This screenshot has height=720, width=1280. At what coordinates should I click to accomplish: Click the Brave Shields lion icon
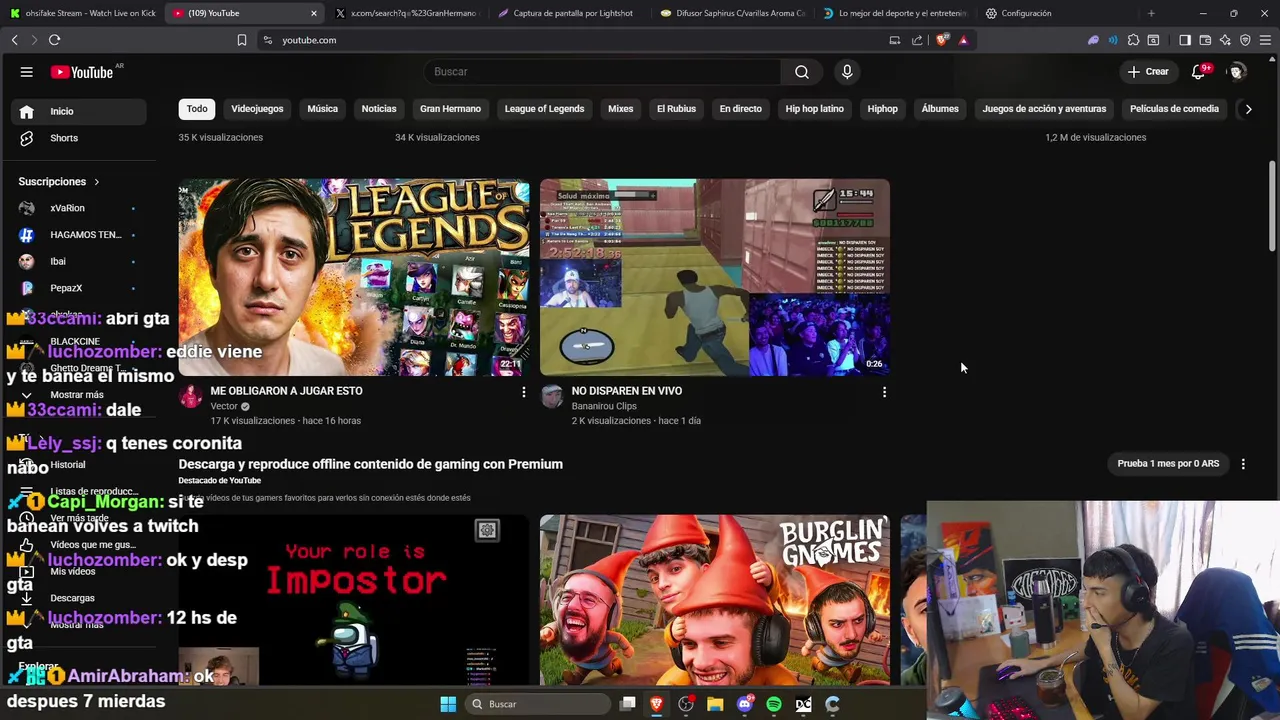942,40
